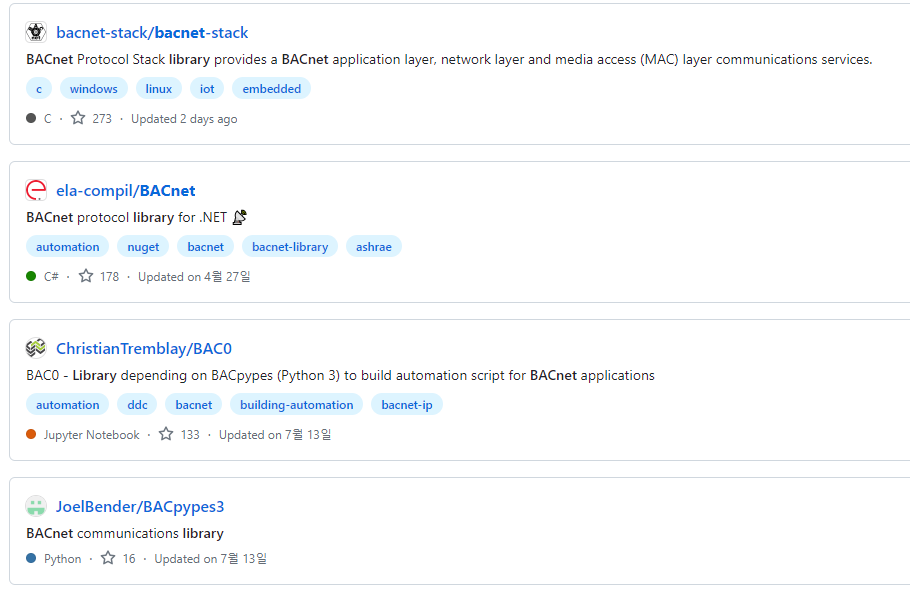The width and height of the screenshot is (910, 592).
Task: Click the star icon beside 273
Action: (78, 118)
